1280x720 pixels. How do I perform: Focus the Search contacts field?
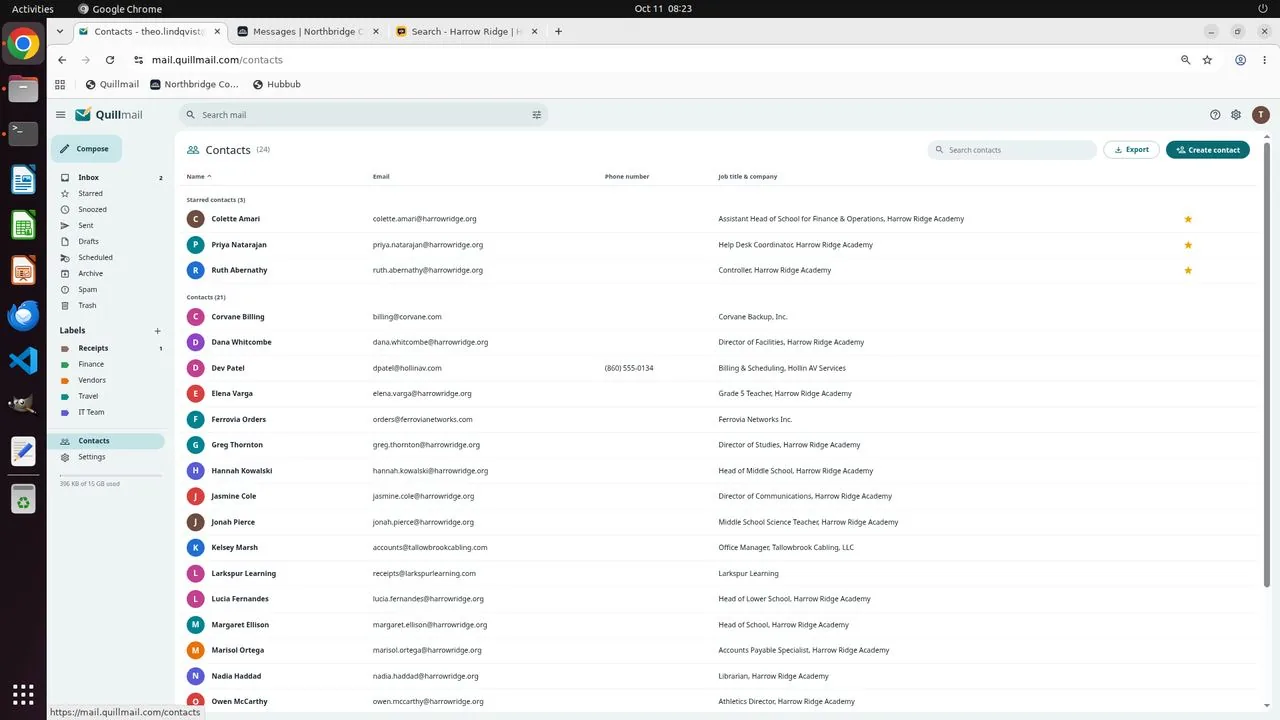[1012, 150]
